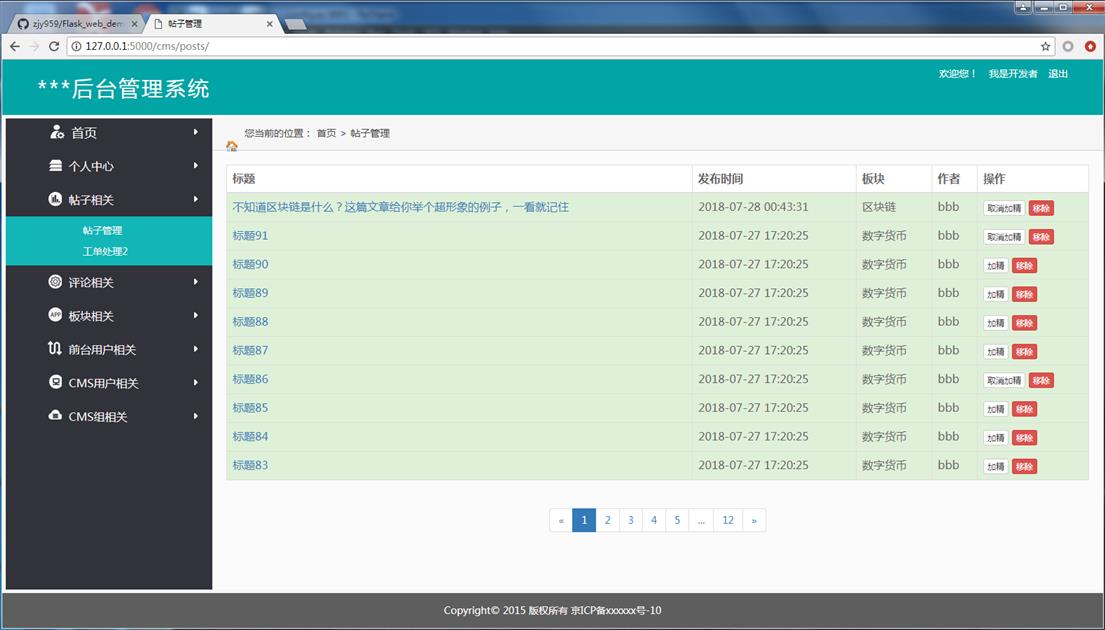1105x630 pixels.
Task: Click the site info icon in the address bar
Action: click(77, 47)
